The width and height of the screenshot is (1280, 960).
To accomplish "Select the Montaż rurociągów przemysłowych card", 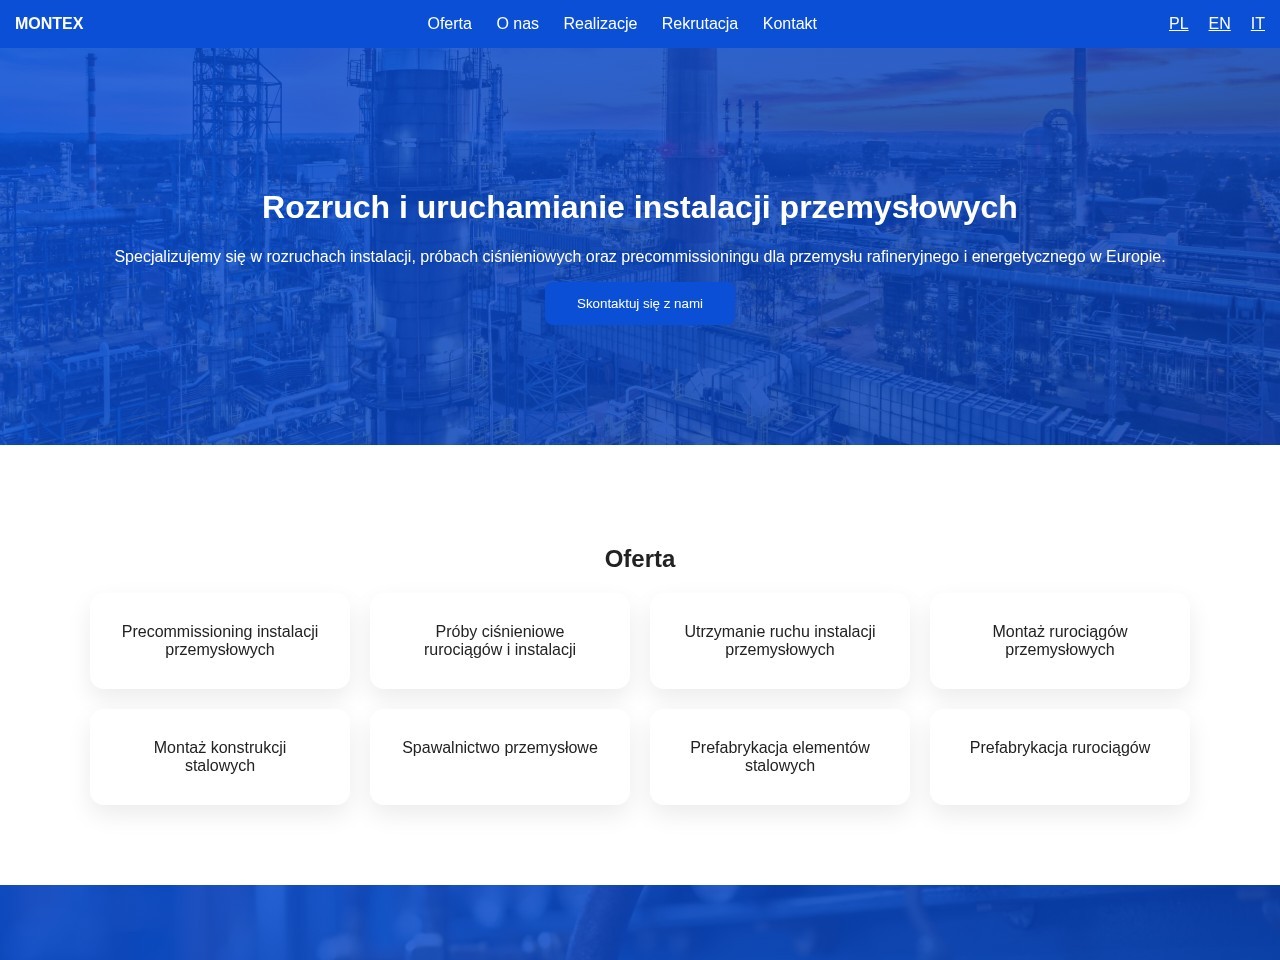I will 1060,641.
